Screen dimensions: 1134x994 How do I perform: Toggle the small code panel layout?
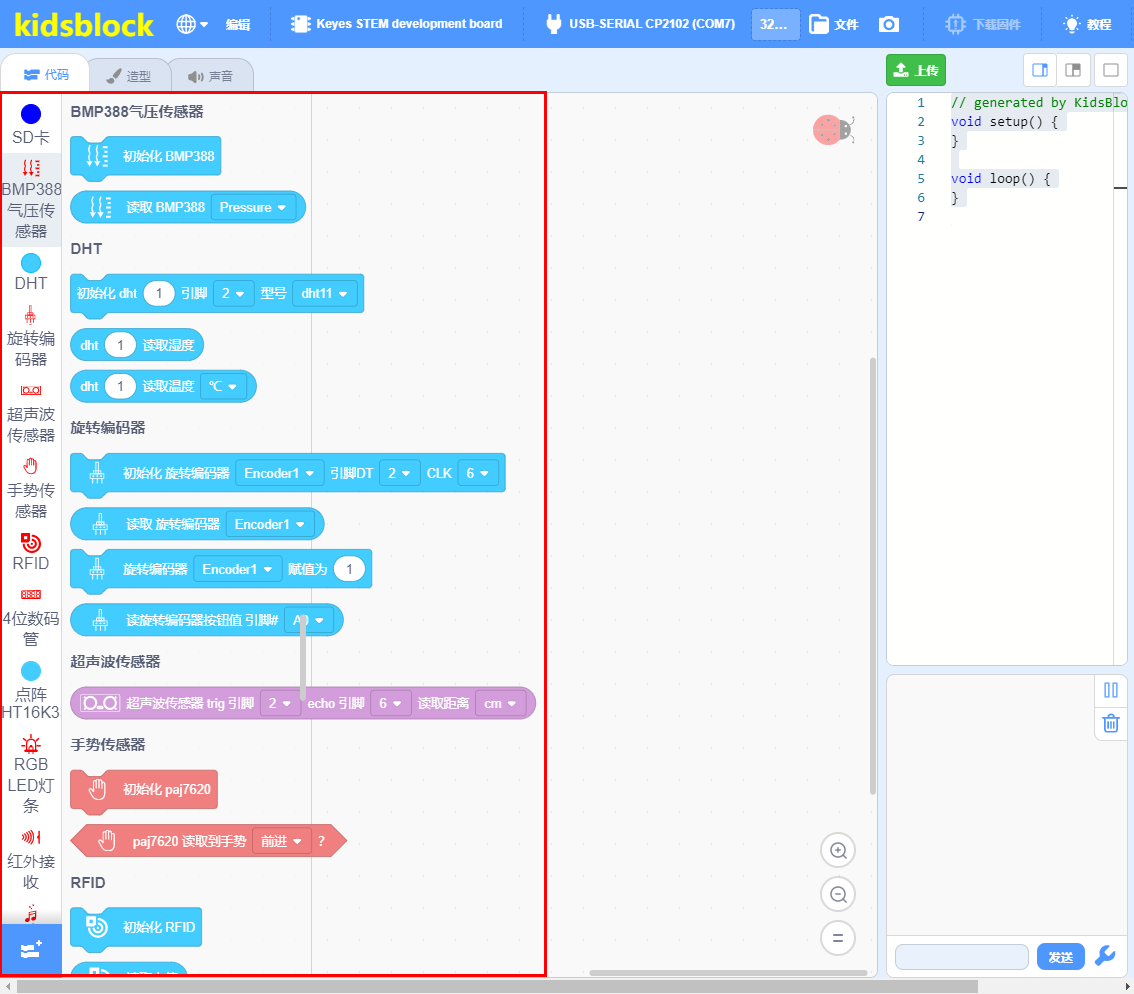(1040, 70)
